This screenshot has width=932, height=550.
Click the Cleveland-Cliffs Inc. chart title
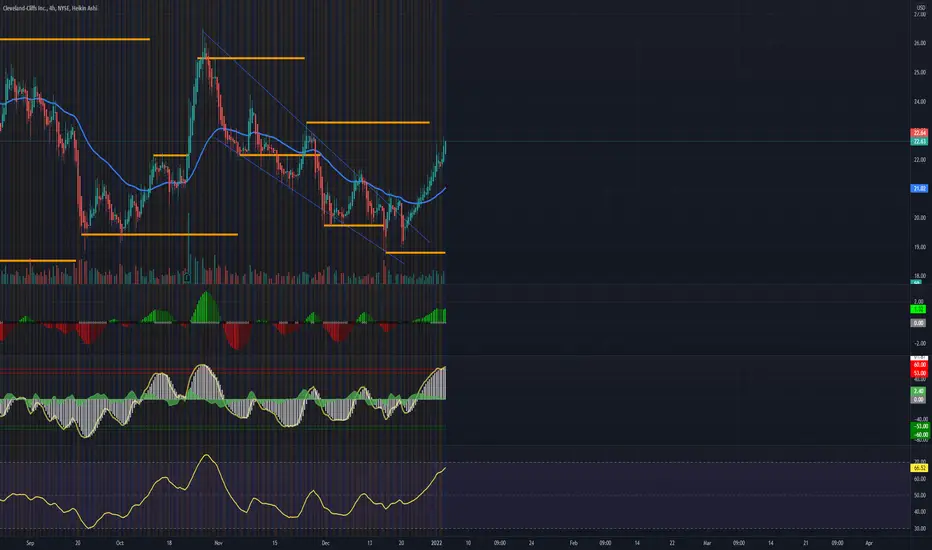[50, 8]
